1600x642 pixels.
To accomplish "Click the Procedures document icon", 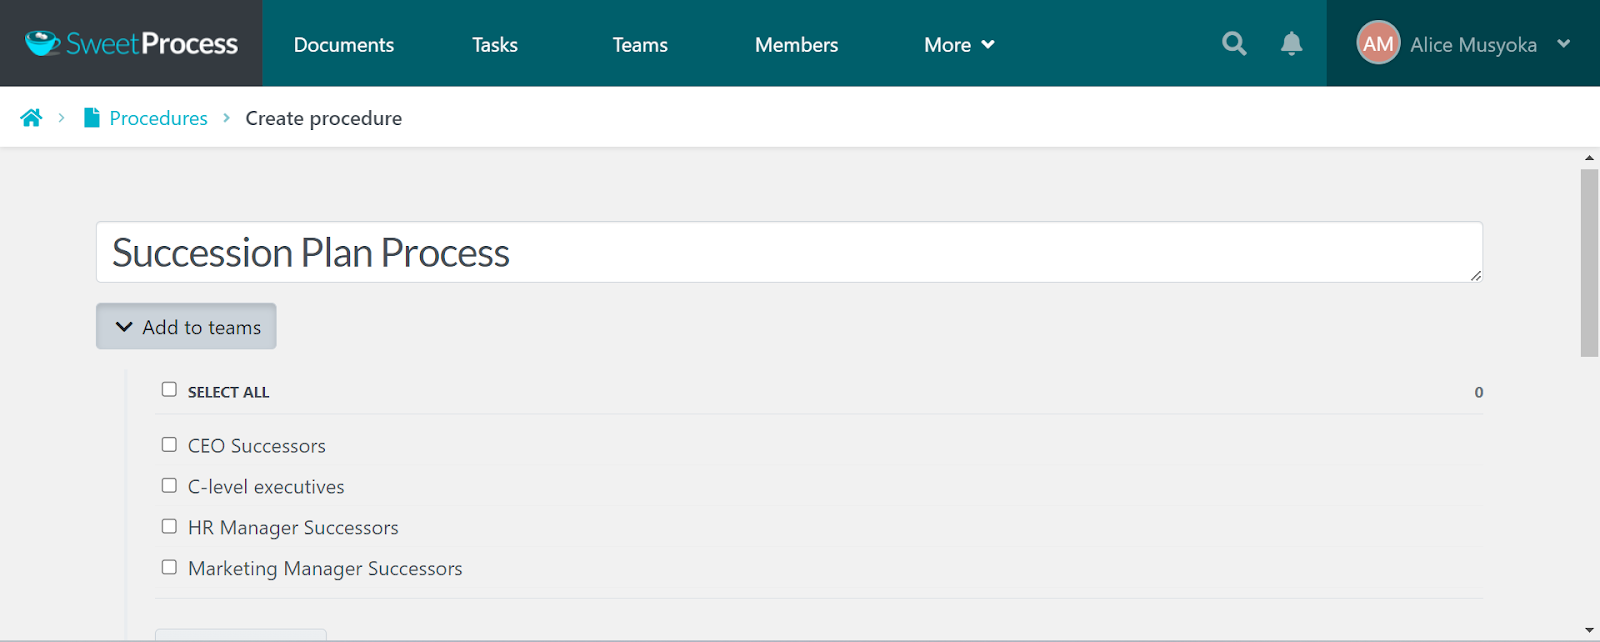I will 91,118.
